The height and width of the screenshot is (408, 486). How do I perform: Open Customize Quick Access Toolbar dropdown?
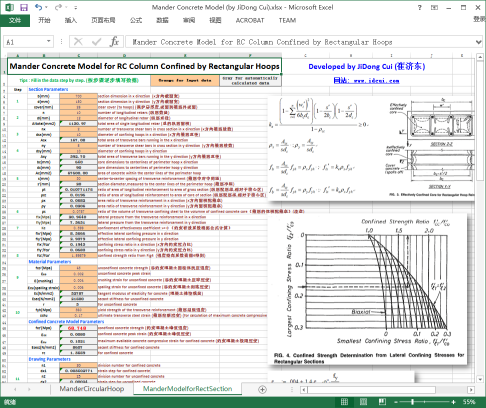(76, 7)
